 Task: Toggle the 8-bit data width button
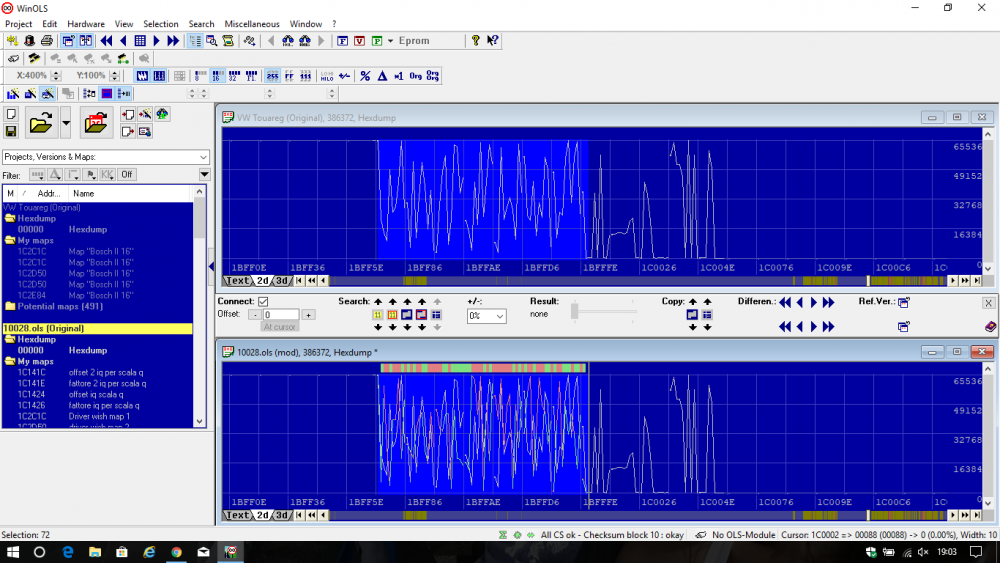tap(200, 76)
